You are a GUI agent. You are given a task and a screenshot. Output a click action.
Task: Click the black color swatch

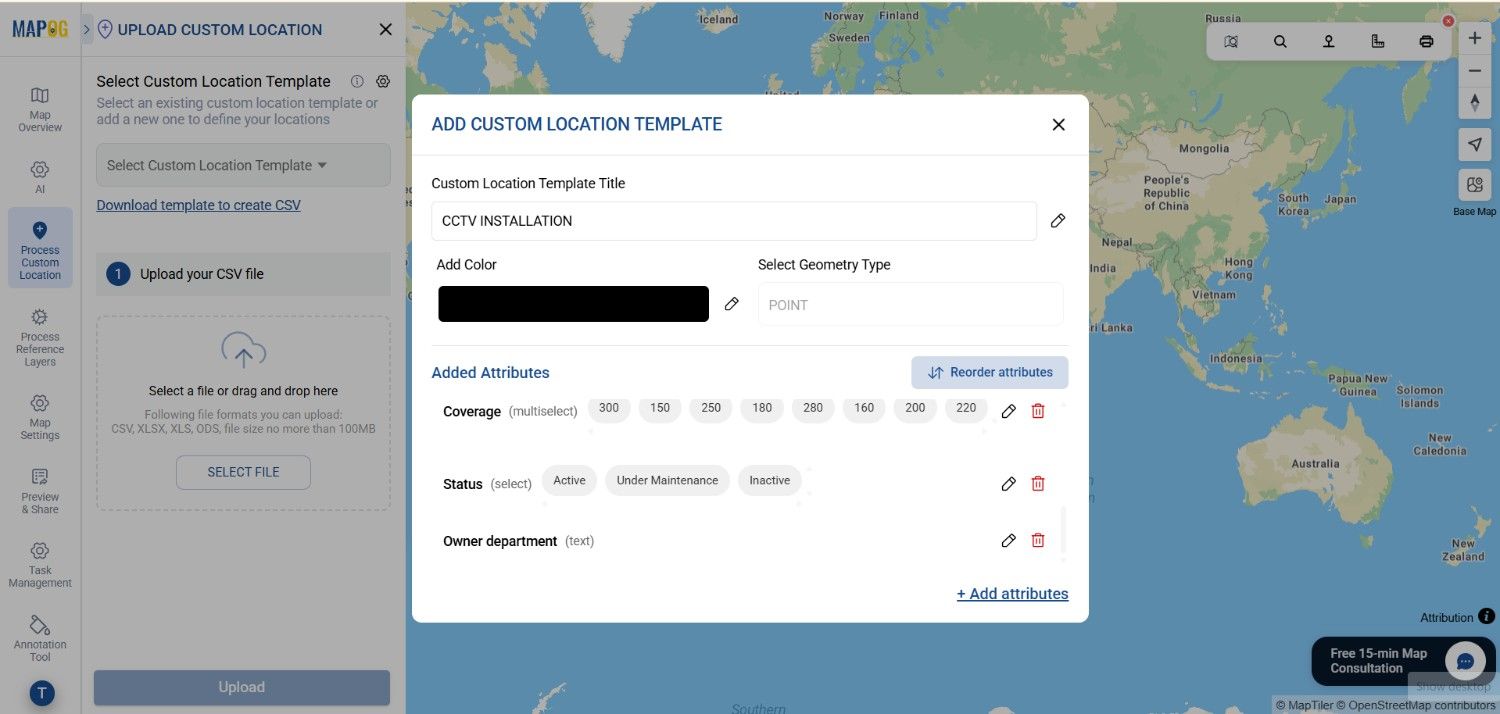pyautogui.click(x=572, y=303)
